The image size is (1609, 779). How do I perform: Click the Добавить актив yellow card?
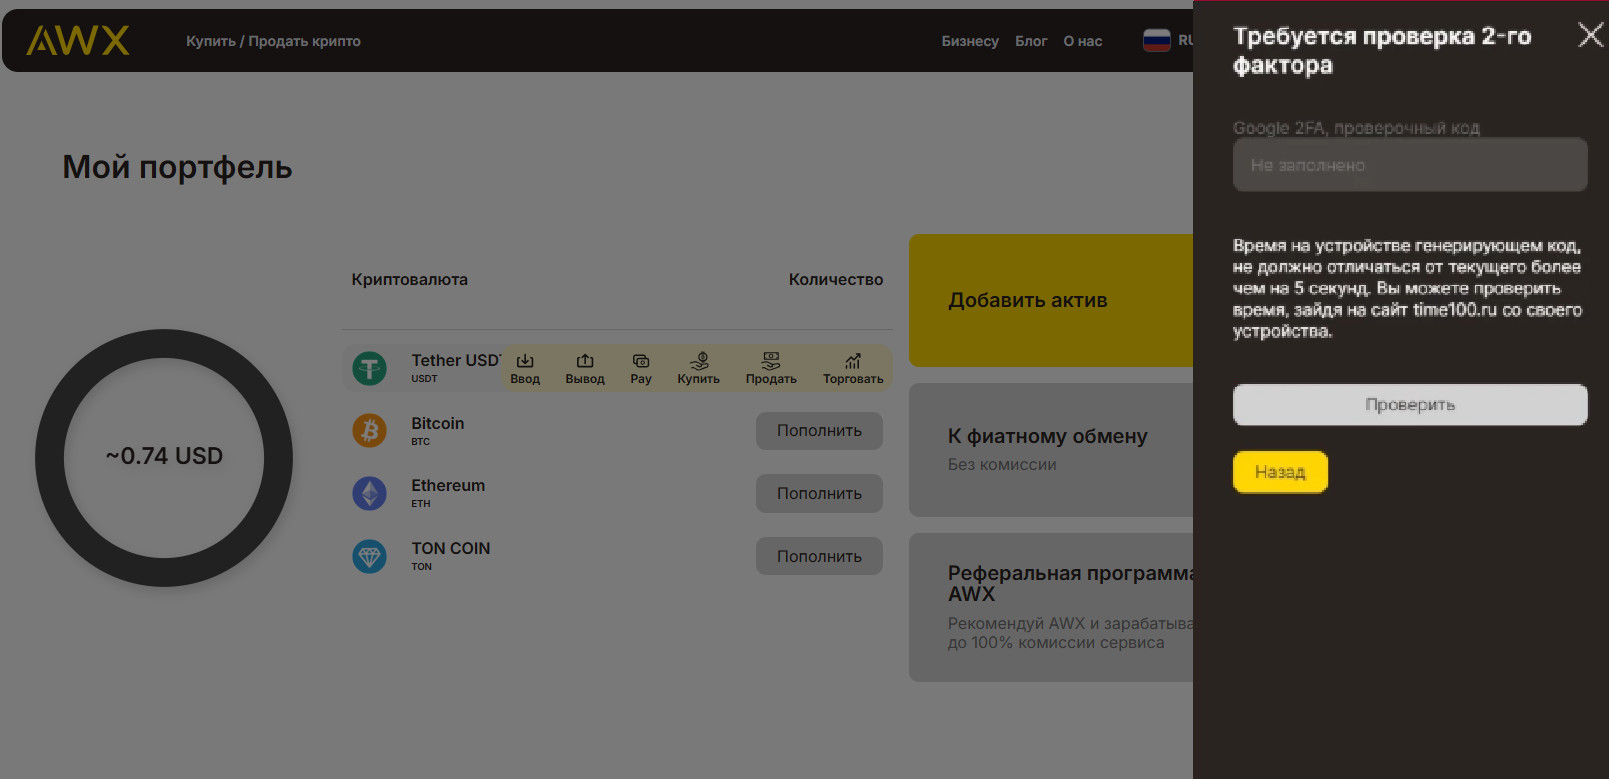1050,300
